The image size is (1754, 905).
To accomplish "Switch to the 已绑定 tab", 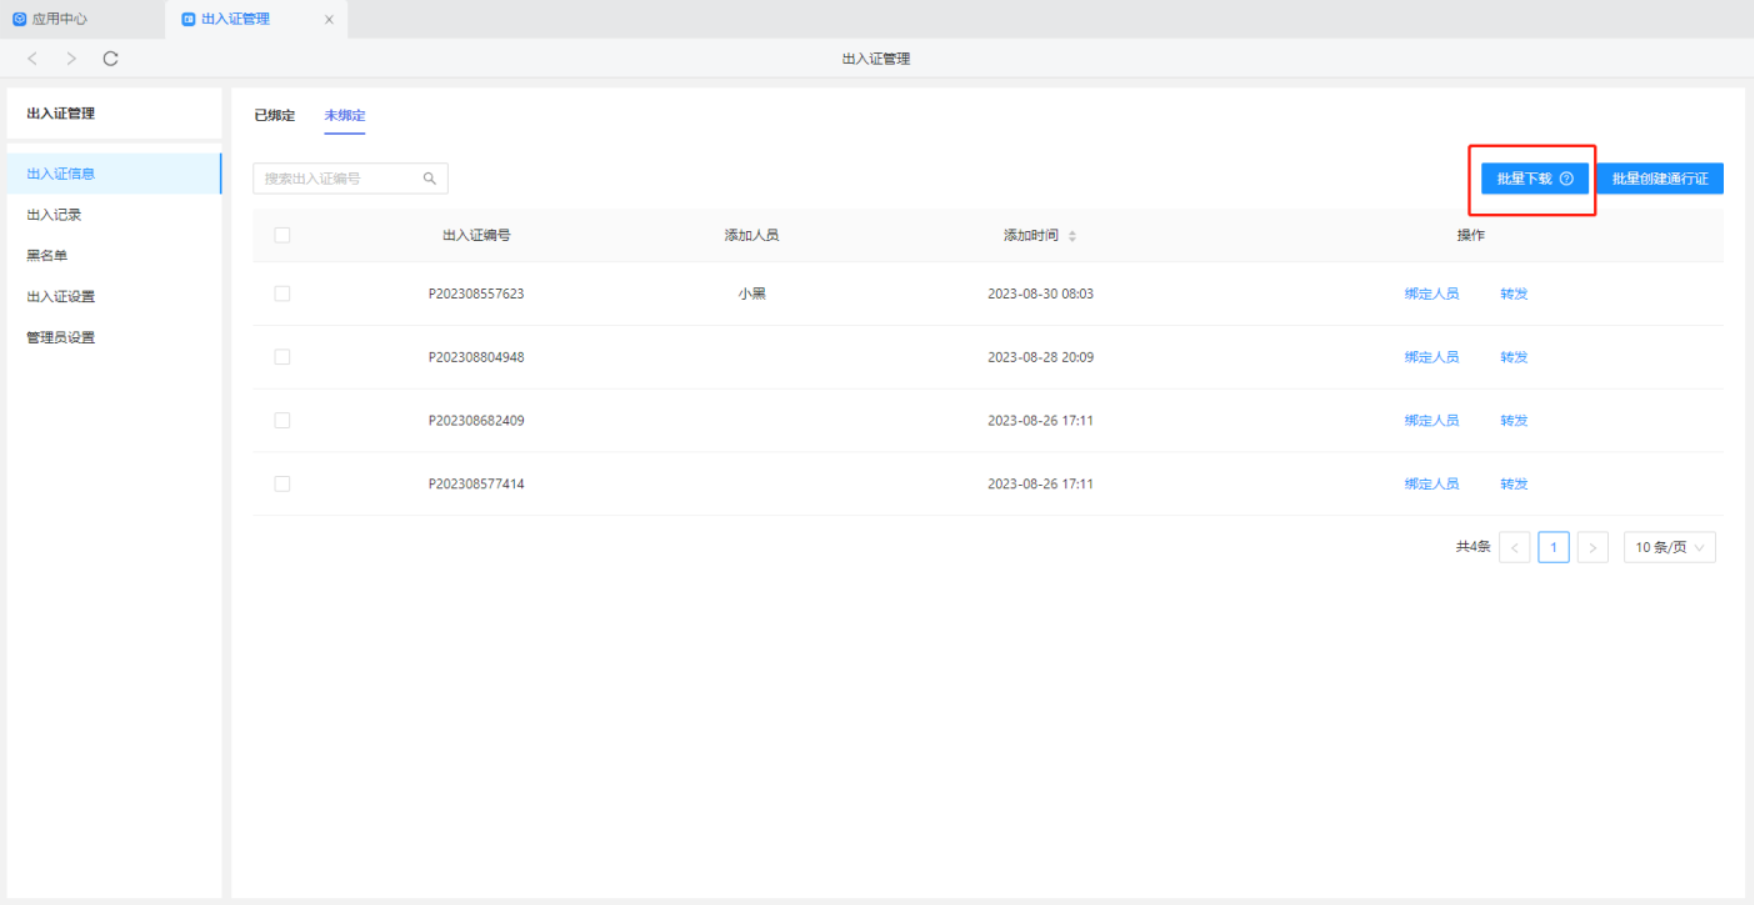I will (x=274, y=116).
